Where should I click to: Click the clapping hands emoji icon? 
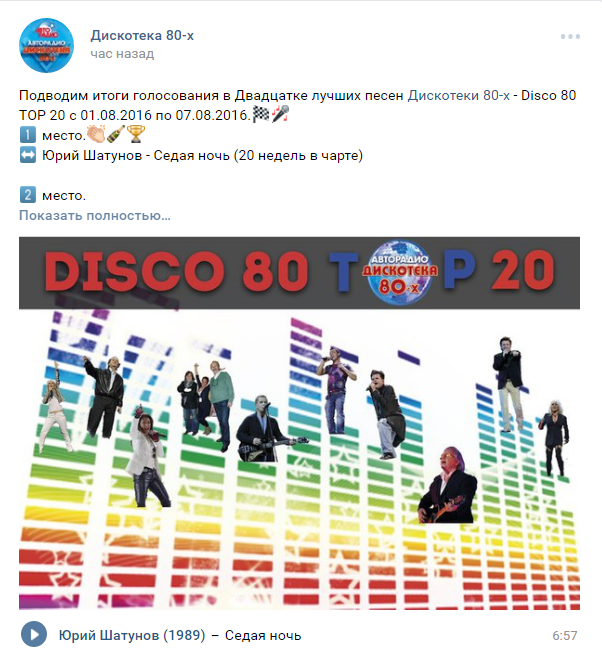point(96,134)
